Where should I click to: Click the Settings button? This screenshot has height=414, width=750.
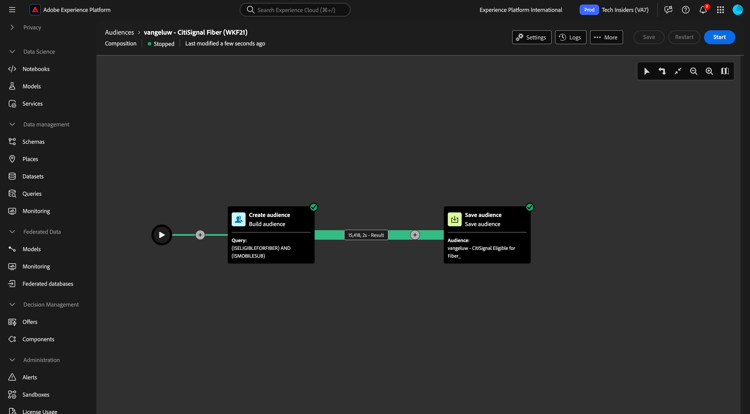coord(531,37)
